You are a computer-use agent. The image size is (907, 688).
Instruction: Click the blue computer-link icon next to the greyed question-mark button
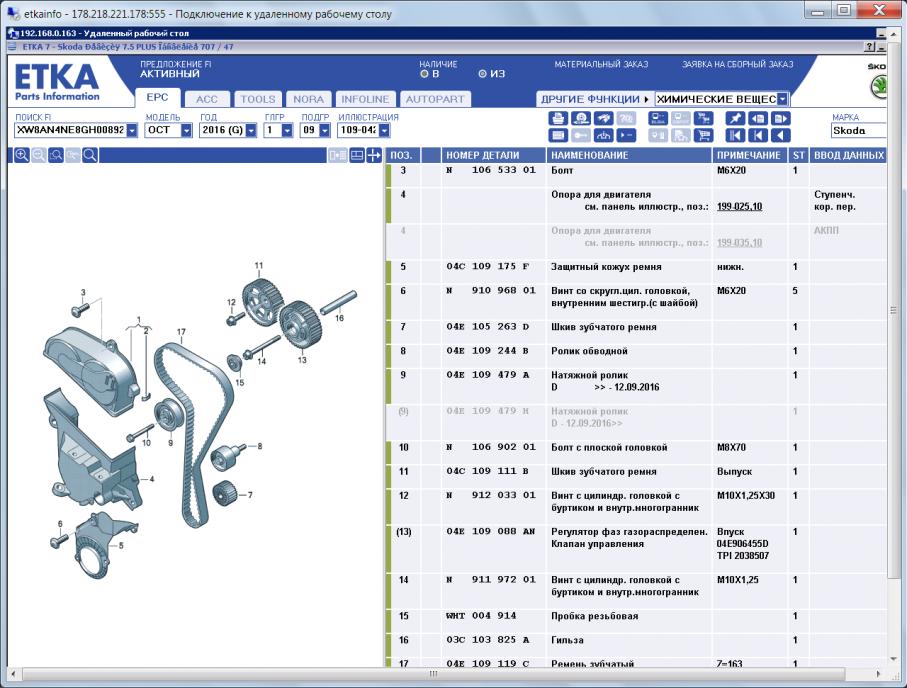658,118
